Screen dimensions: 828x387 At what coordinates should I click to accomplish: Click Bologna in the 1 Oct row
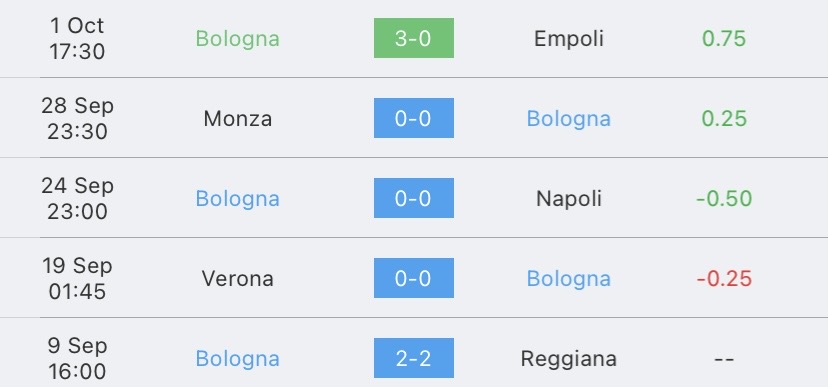(x=238, y=39)
